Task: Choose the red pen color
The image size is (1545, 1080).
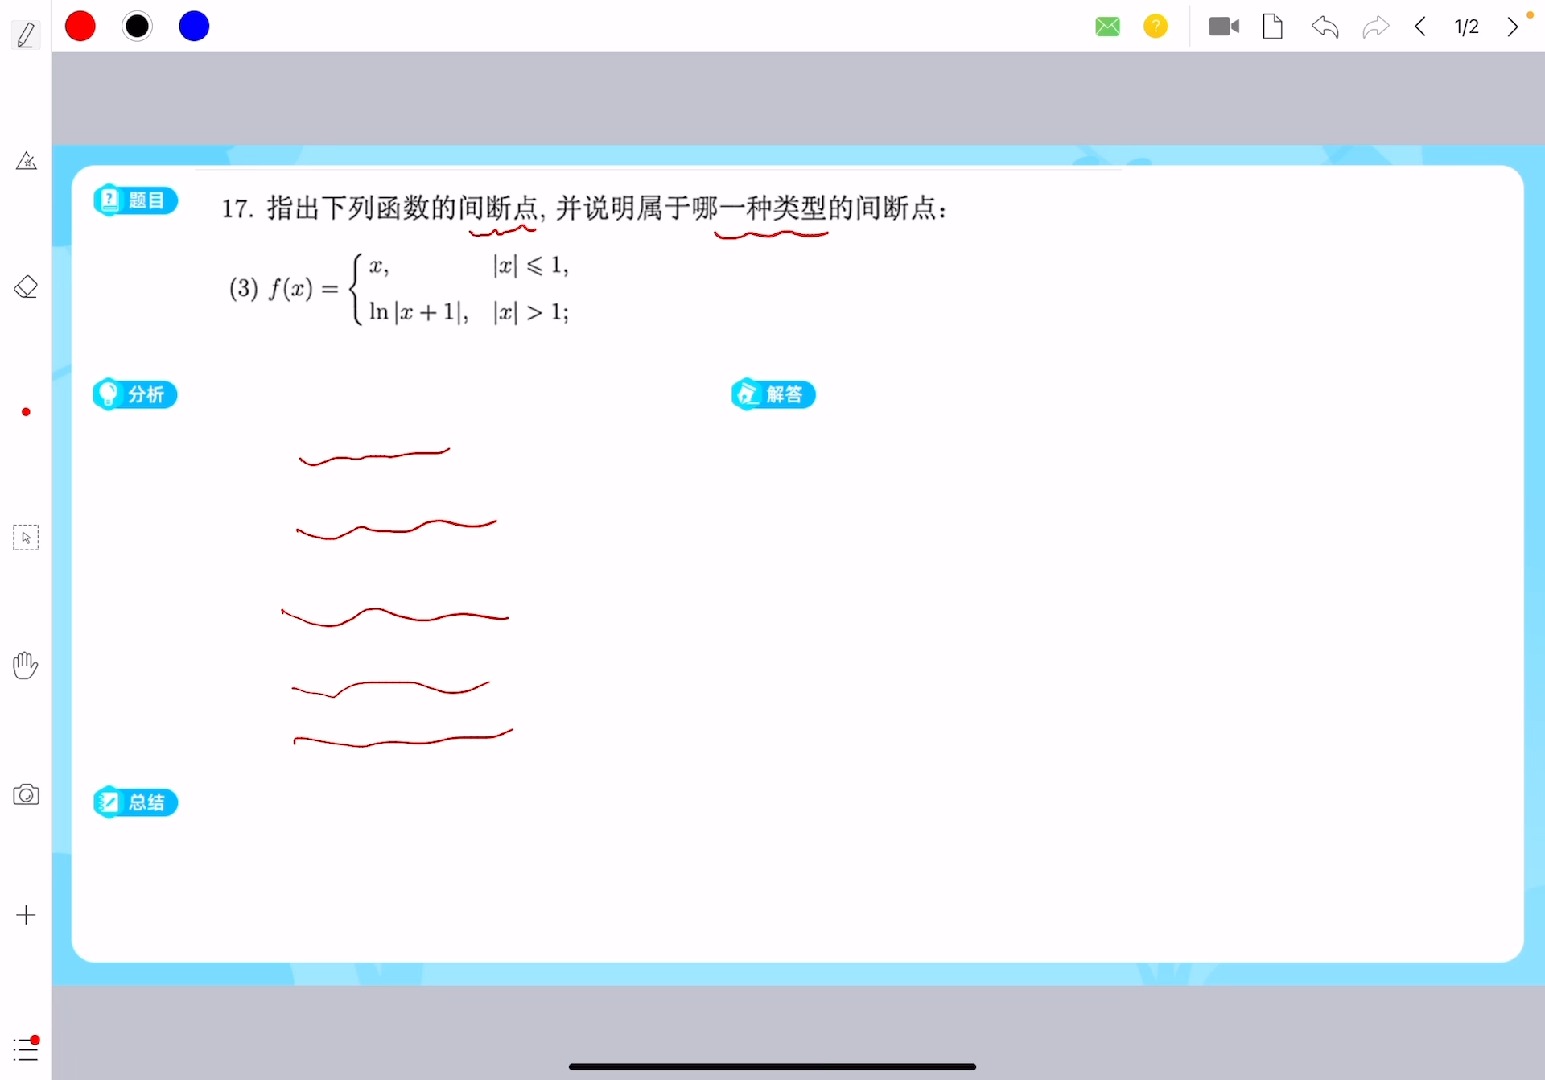Action: pyautogui.click(x=80, y=26)
